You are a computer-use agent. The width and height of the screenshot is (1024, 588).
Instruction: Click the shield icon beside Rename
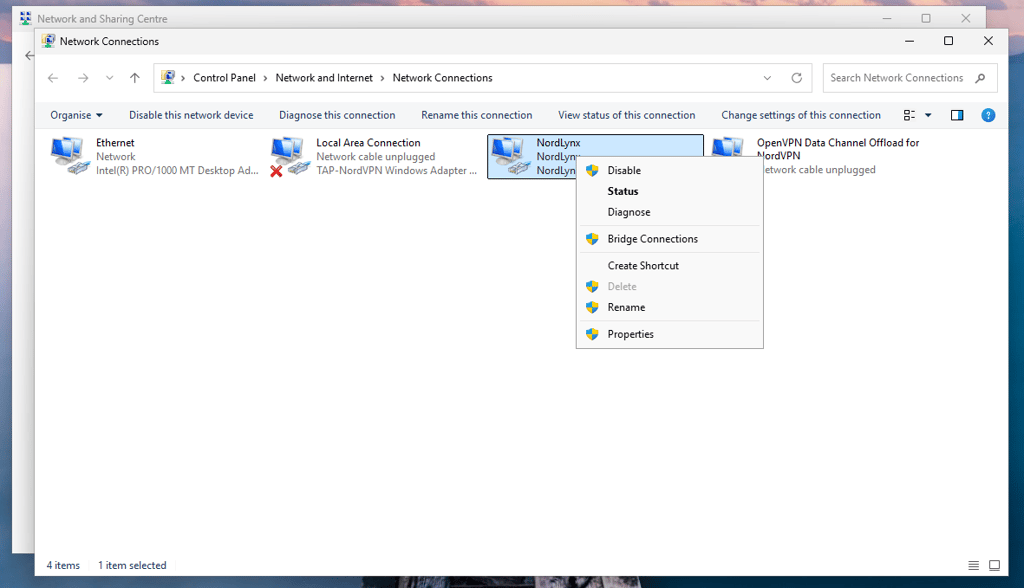coord(592,308)
